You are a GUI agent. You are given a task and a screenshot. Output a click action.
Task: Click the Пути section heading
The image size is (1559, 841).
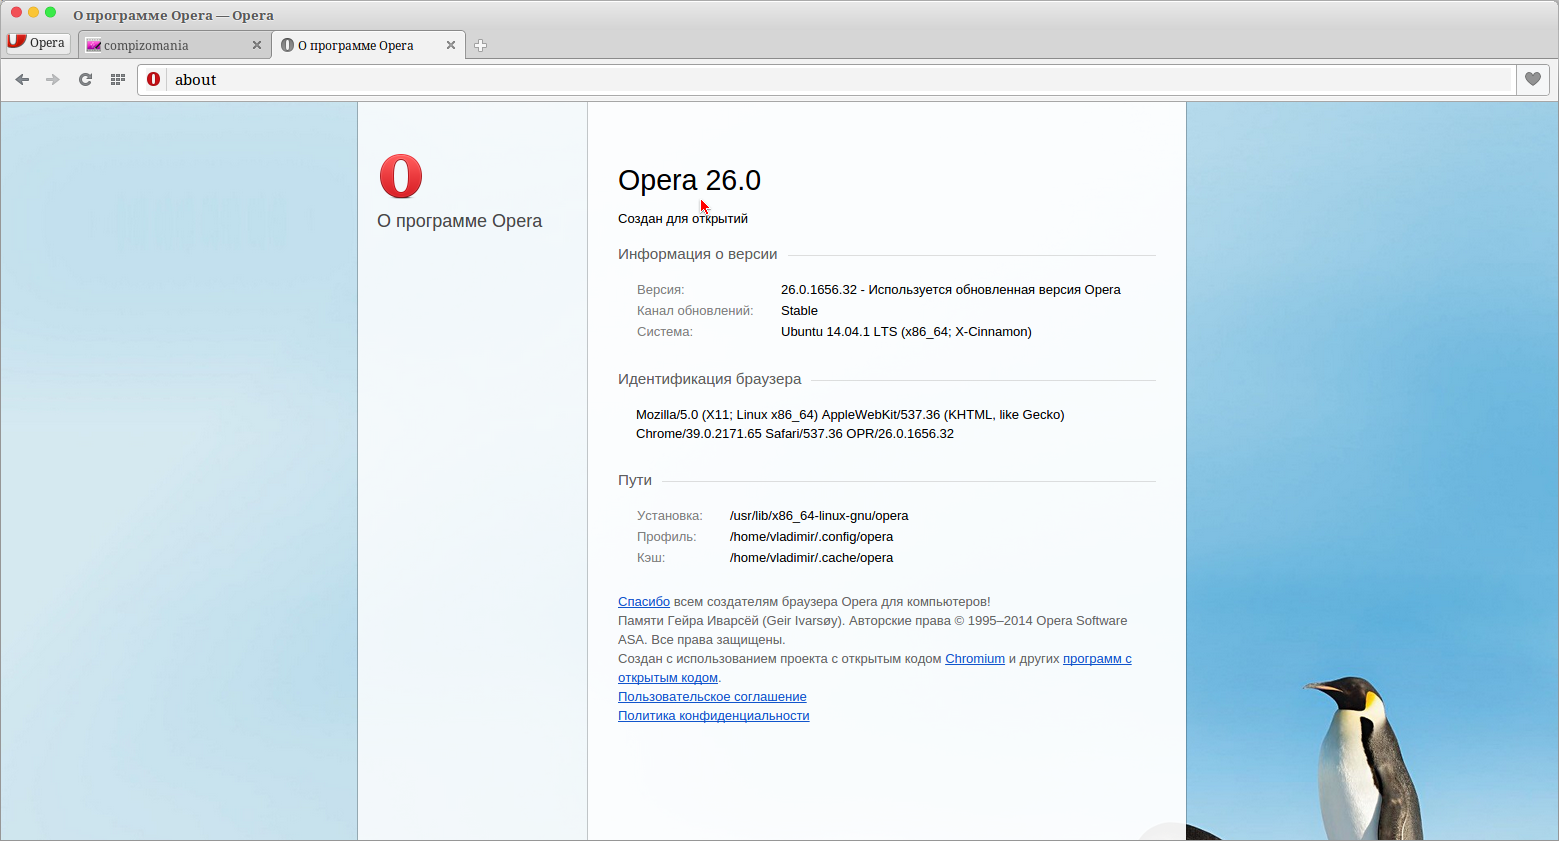635,480
